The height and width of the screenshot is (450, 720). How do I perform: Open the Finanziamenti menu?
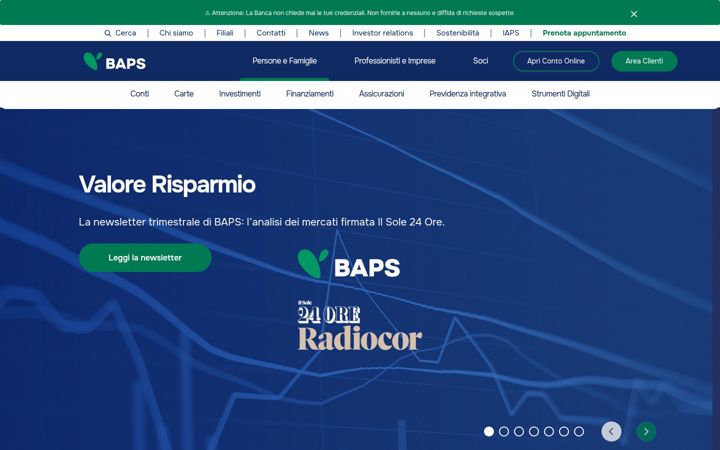[x=310, y=94]
